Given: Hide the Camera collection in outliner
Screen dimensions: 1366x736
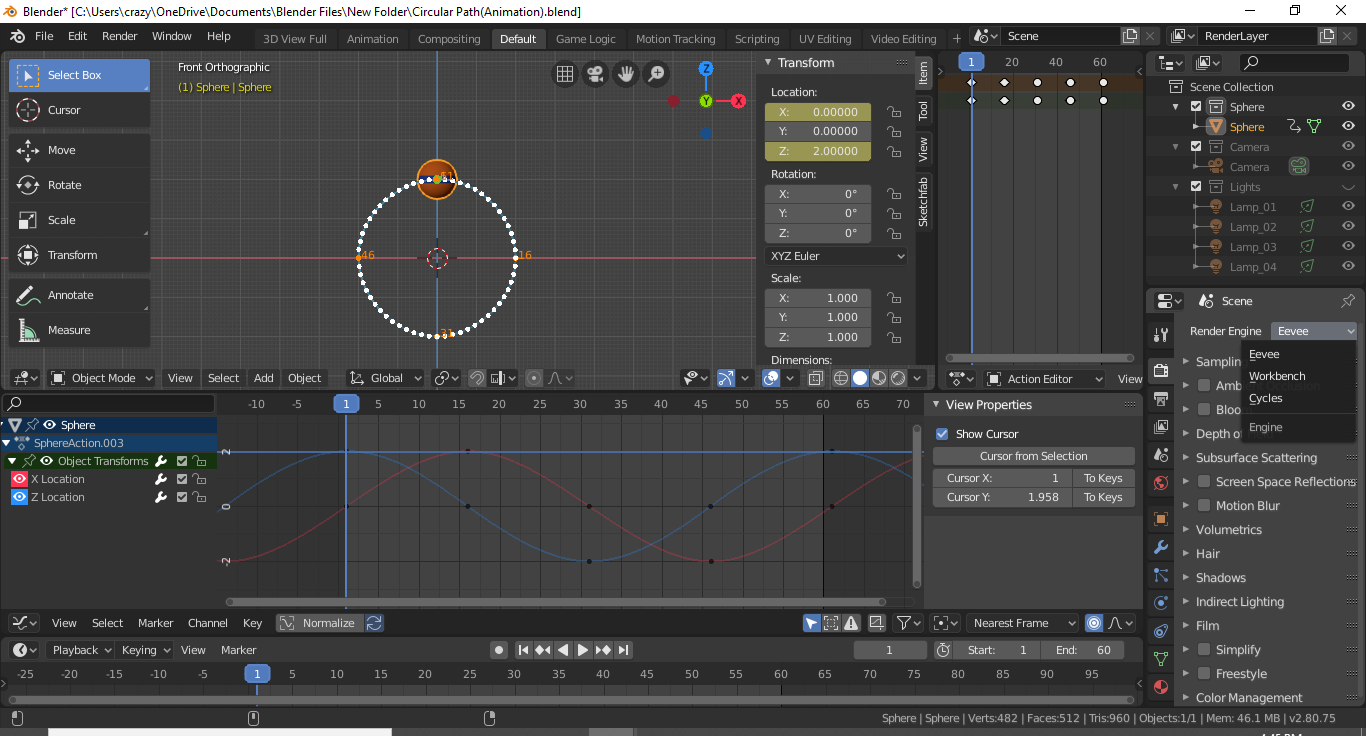Looking at the screenshot, I should (1348, 147).
